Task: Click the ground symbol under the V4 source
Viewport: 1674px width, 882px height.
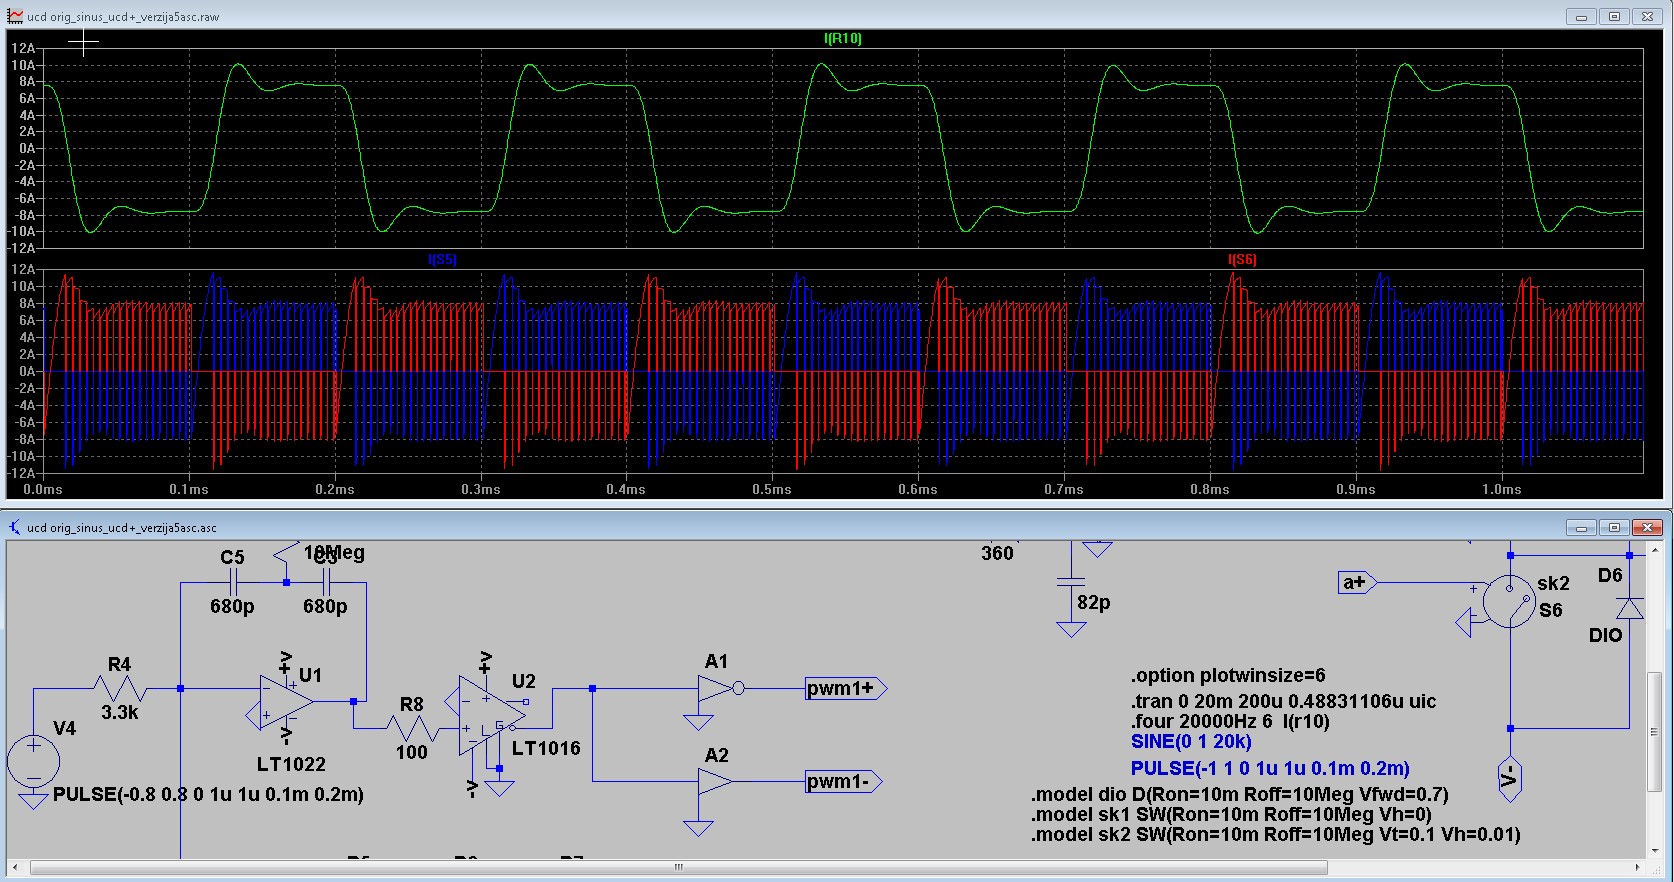Action: coord(34,801)
